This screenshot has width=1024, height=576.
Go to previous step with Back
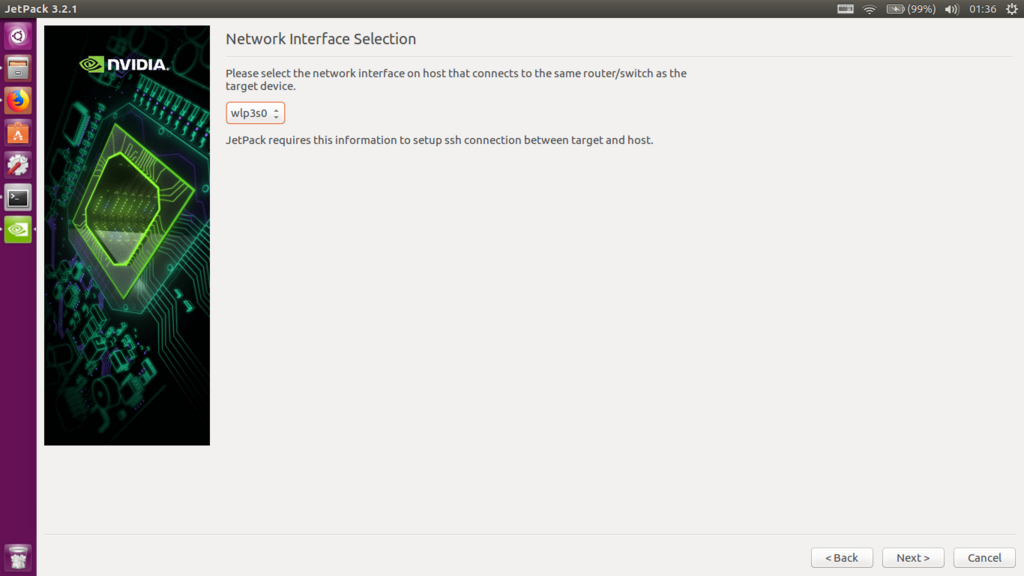pos(842,558)
